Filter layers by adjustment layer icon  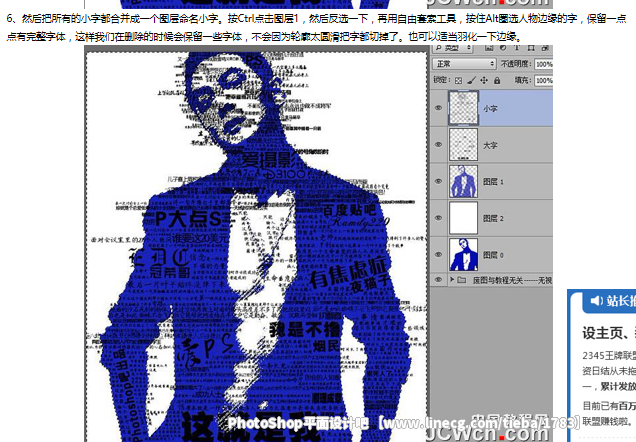pyautogui.click(x=503, y=48)
